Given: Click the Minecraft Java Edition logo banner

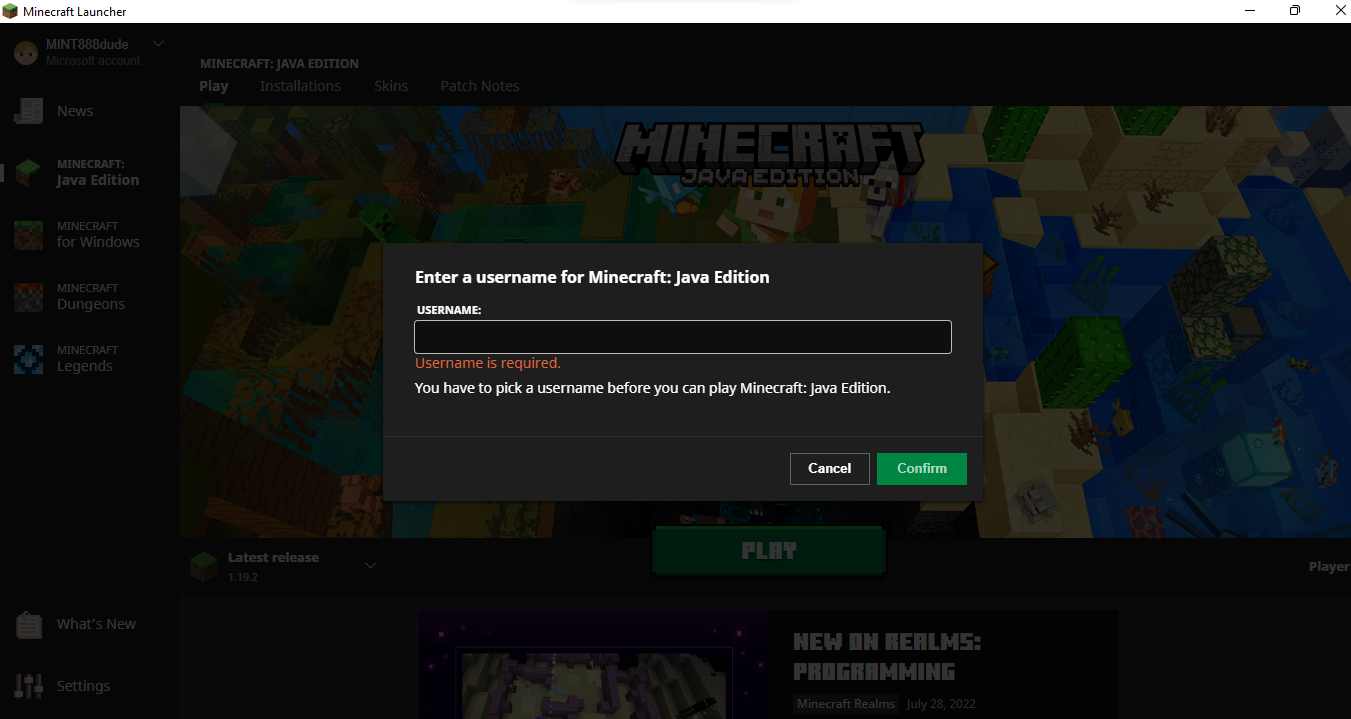Looking at the screenshot, I should pyautogui.click(x=768, y=153).
